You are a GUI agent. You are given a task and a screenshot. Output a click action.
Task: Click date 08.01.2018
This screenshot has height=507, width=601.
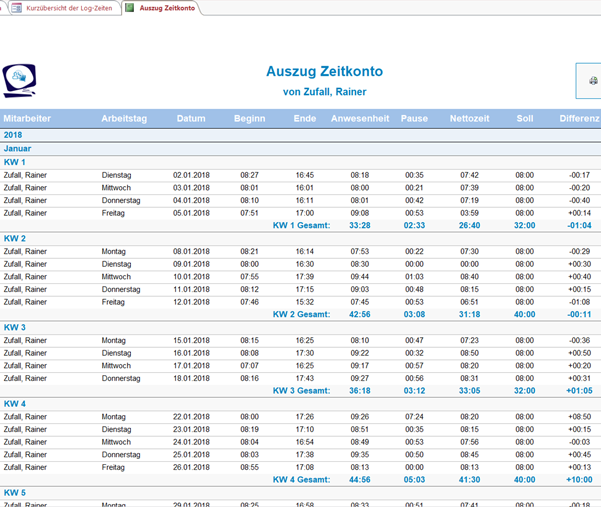[x=191, y=251]
